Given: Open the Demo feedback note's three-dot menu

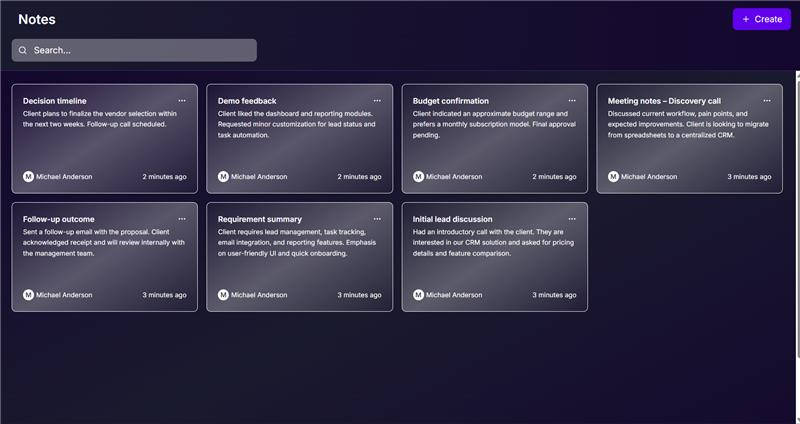Looking at the screenshot, I should [377, 101].
